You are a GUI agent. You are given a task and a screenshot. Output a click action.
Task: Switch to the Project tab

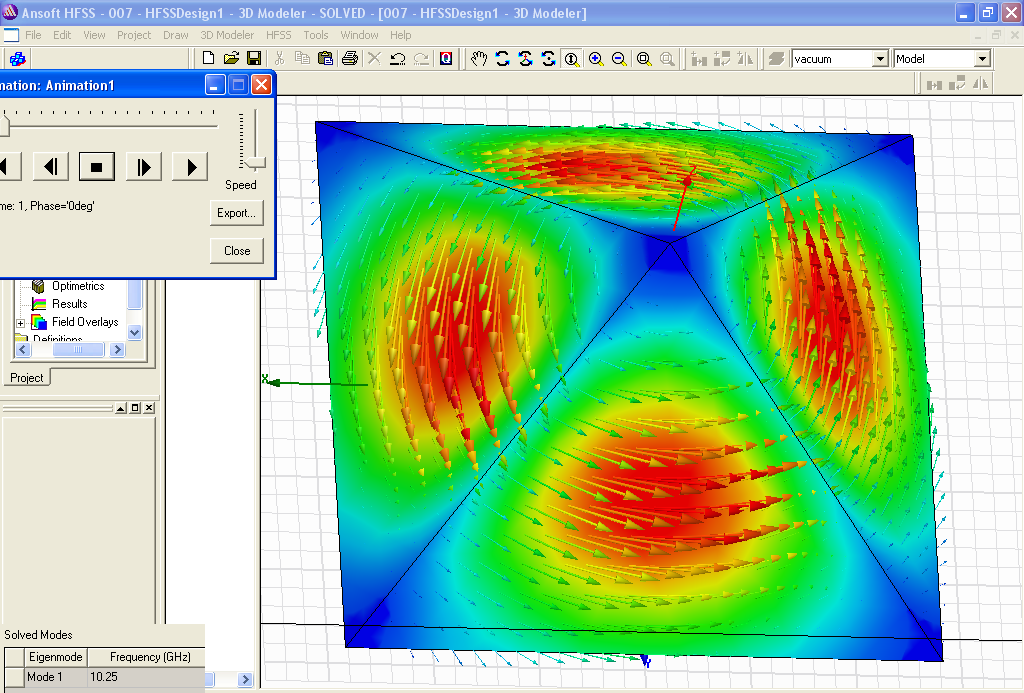27,378
